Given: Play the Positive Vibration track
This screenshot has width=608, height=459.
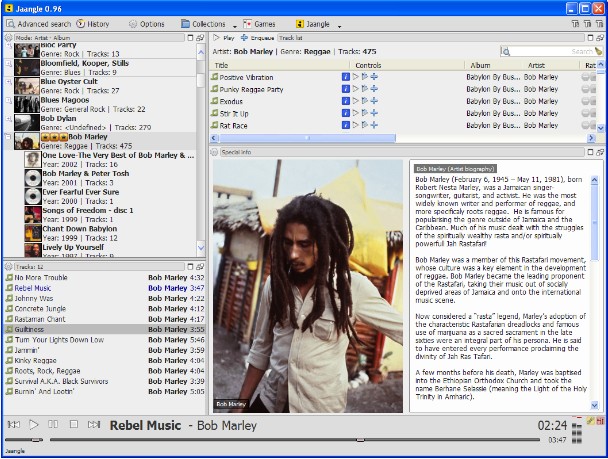Looking at the screenshot, I should coord(356,77).
